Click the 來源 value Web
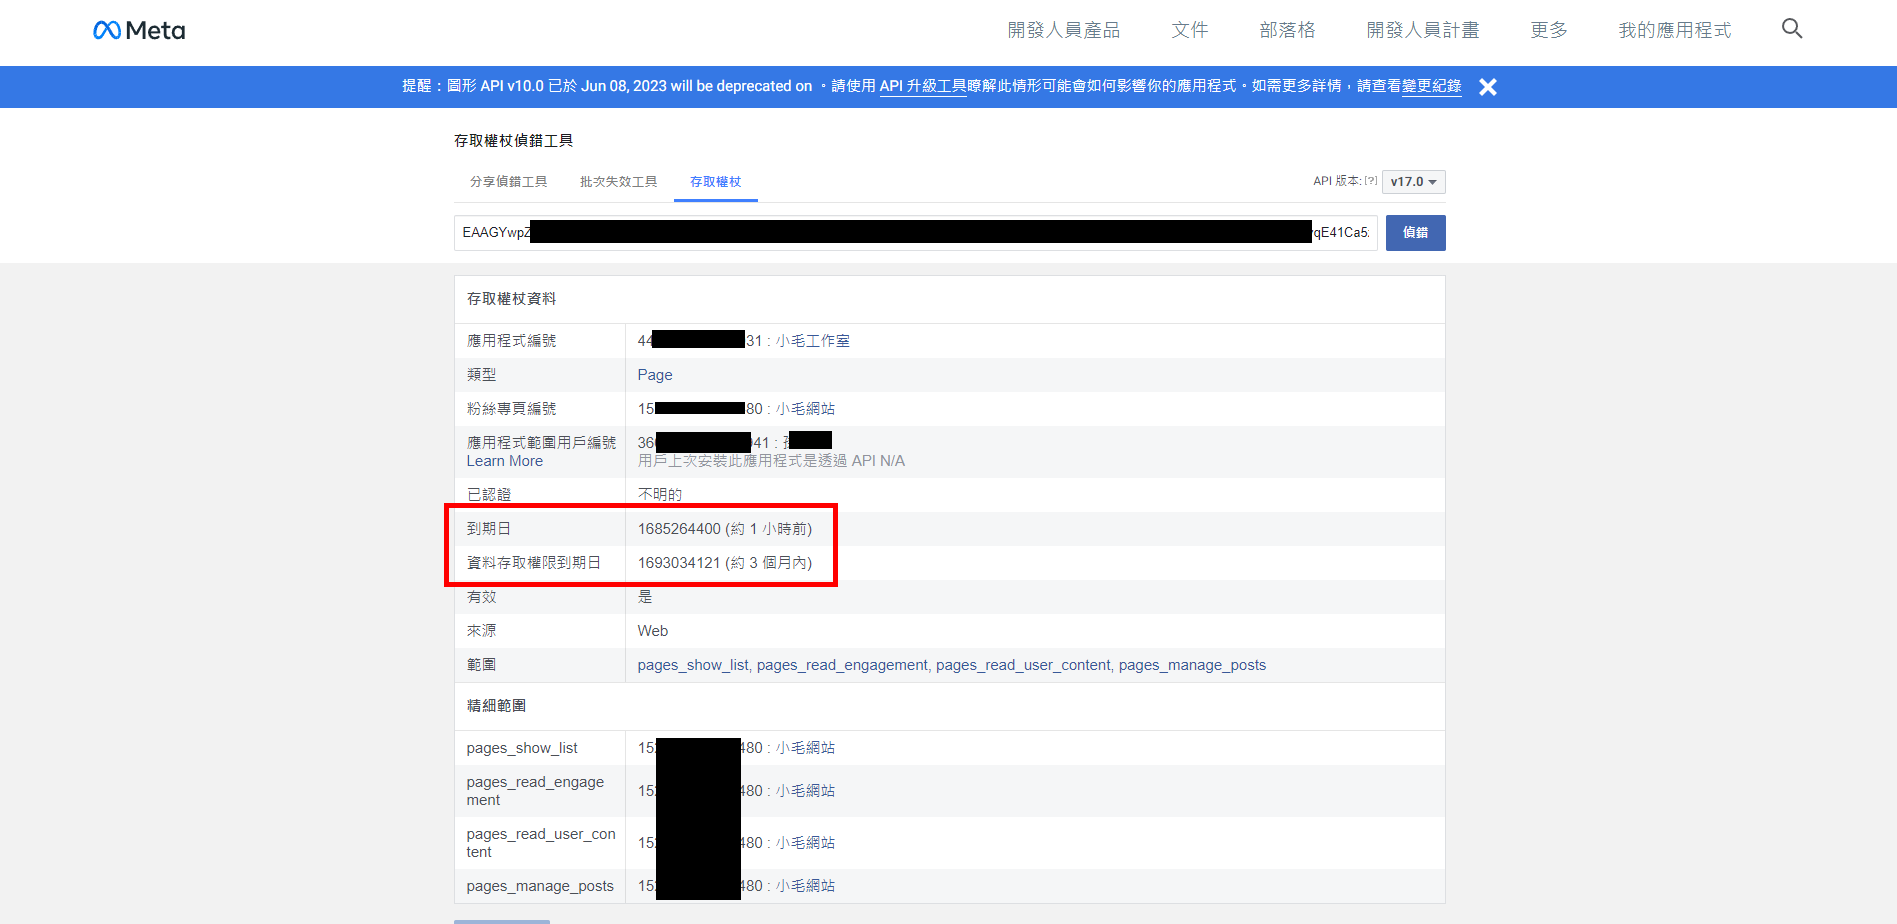Viewport: 1897px width, 924px height. pyautogui.click(x=653, y=631)
